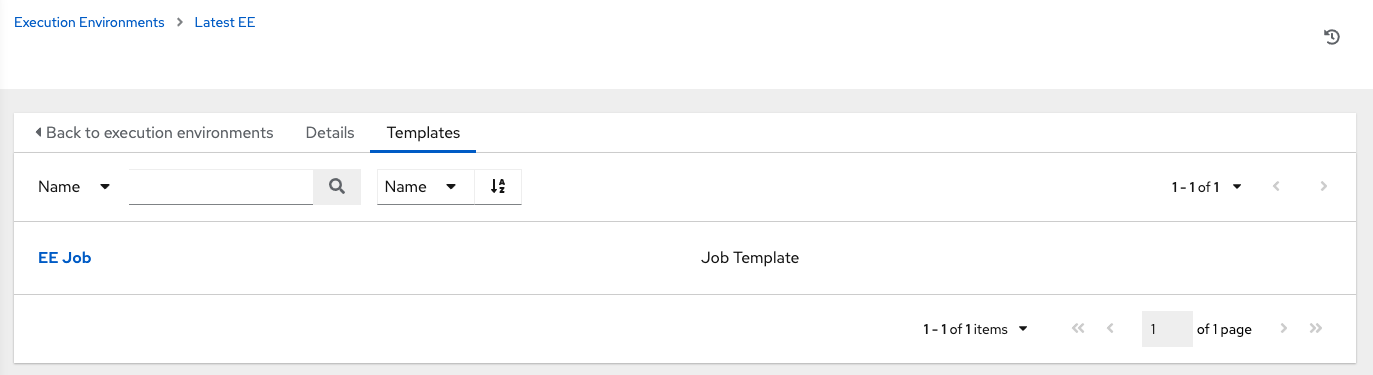Viewport: 1373px width, 375px height.
Task: Click the current page number field
Action: [1167, 329]
